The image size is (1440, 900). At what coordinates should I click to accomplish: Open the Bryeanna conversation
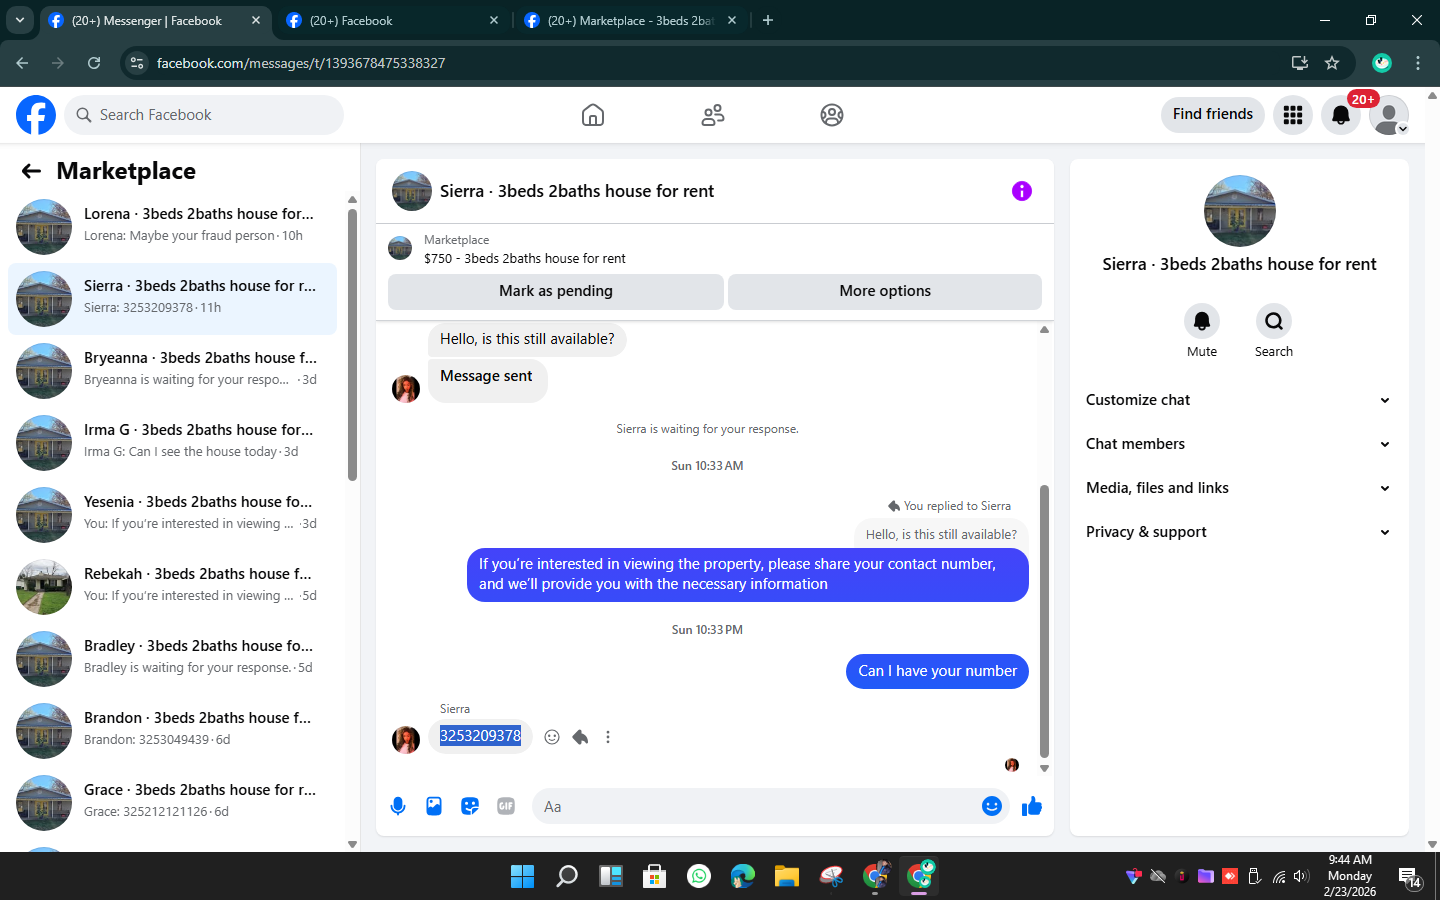(x=172, y=371)
